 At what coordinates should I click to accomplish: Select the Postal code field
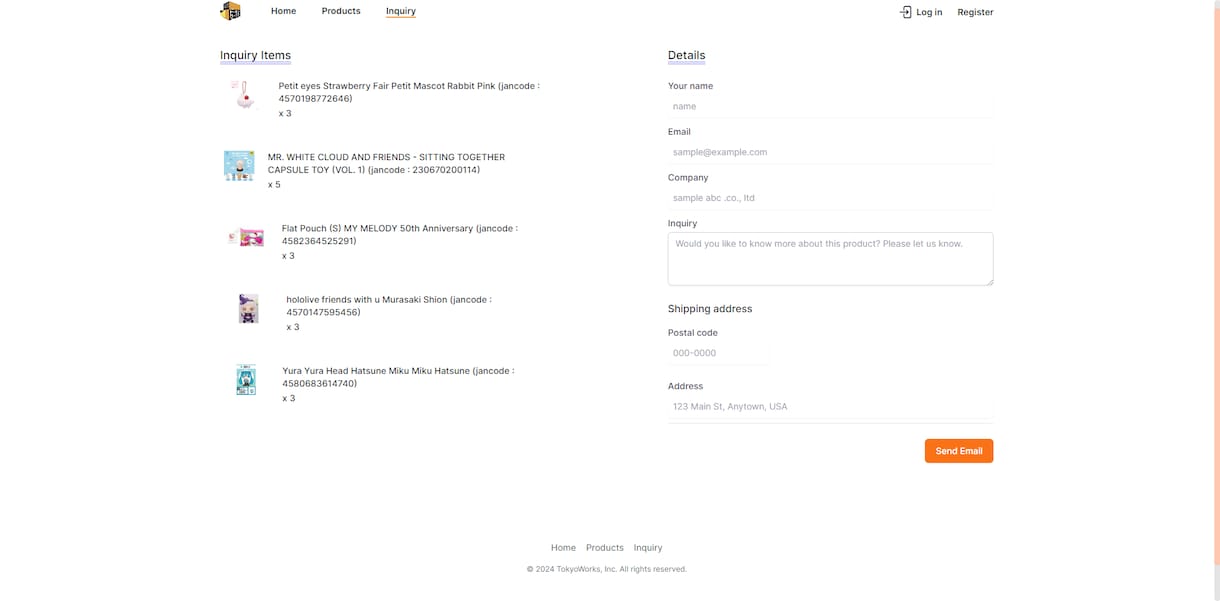point(718,353)
